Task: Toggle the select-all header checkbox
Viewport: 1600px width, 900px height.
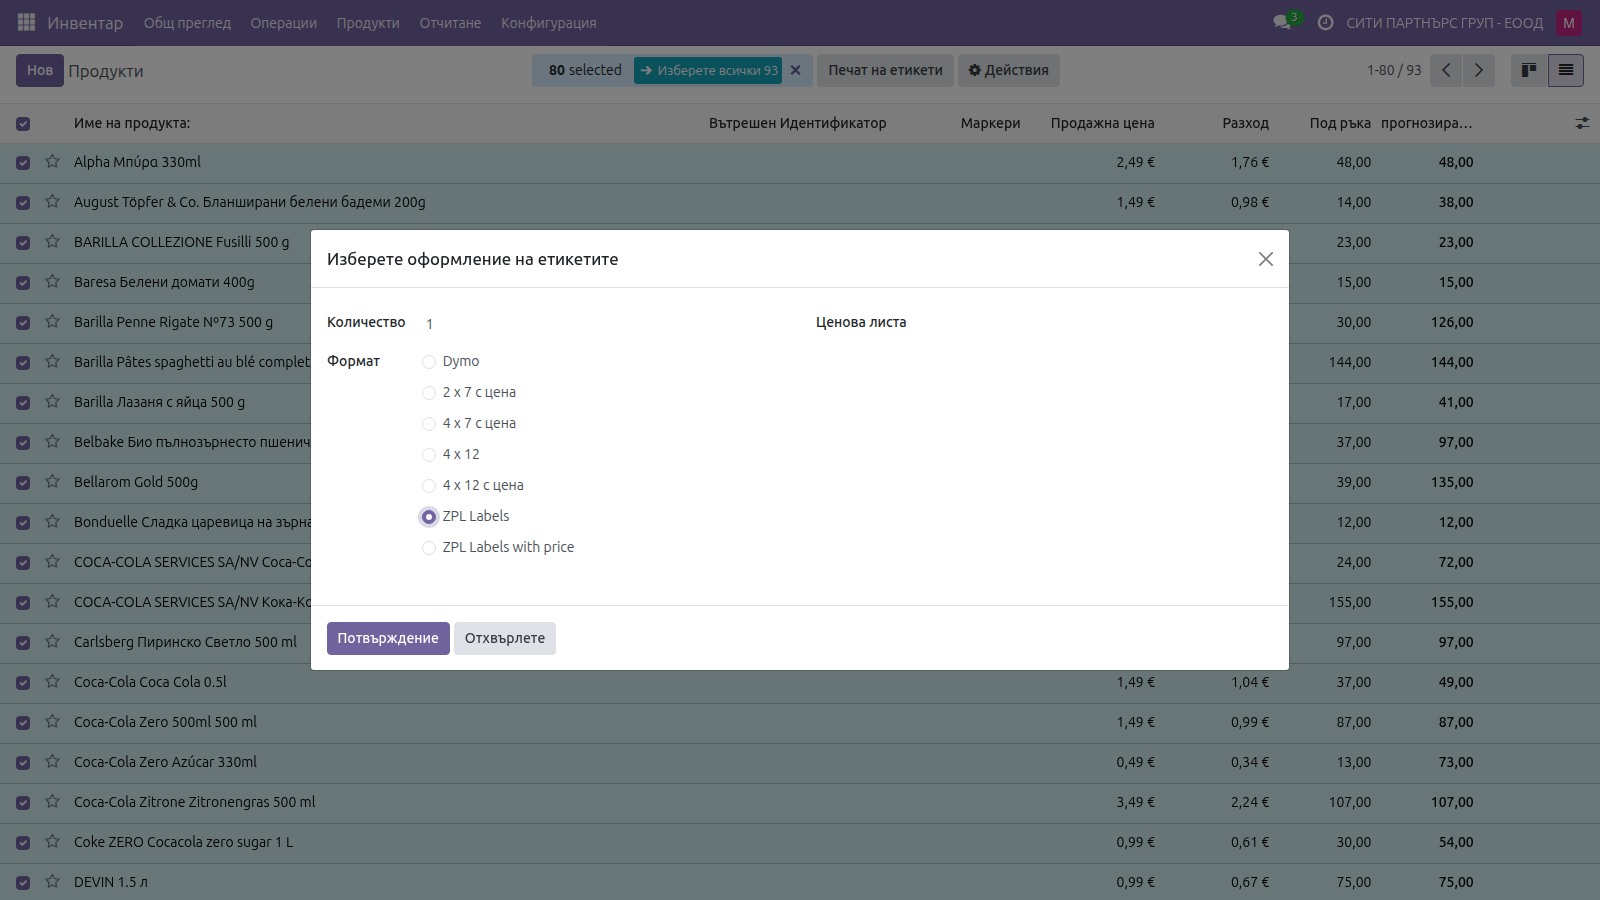Action: click(x=23, y=124)
